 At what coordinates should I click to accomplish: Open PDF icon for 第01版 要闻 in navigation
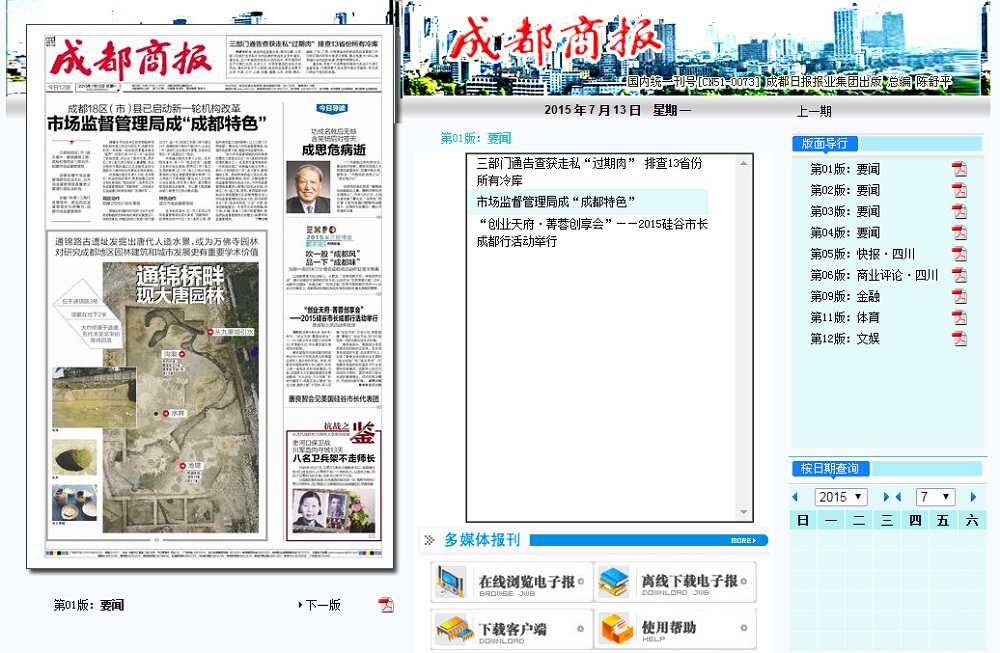tap(959, 169)
